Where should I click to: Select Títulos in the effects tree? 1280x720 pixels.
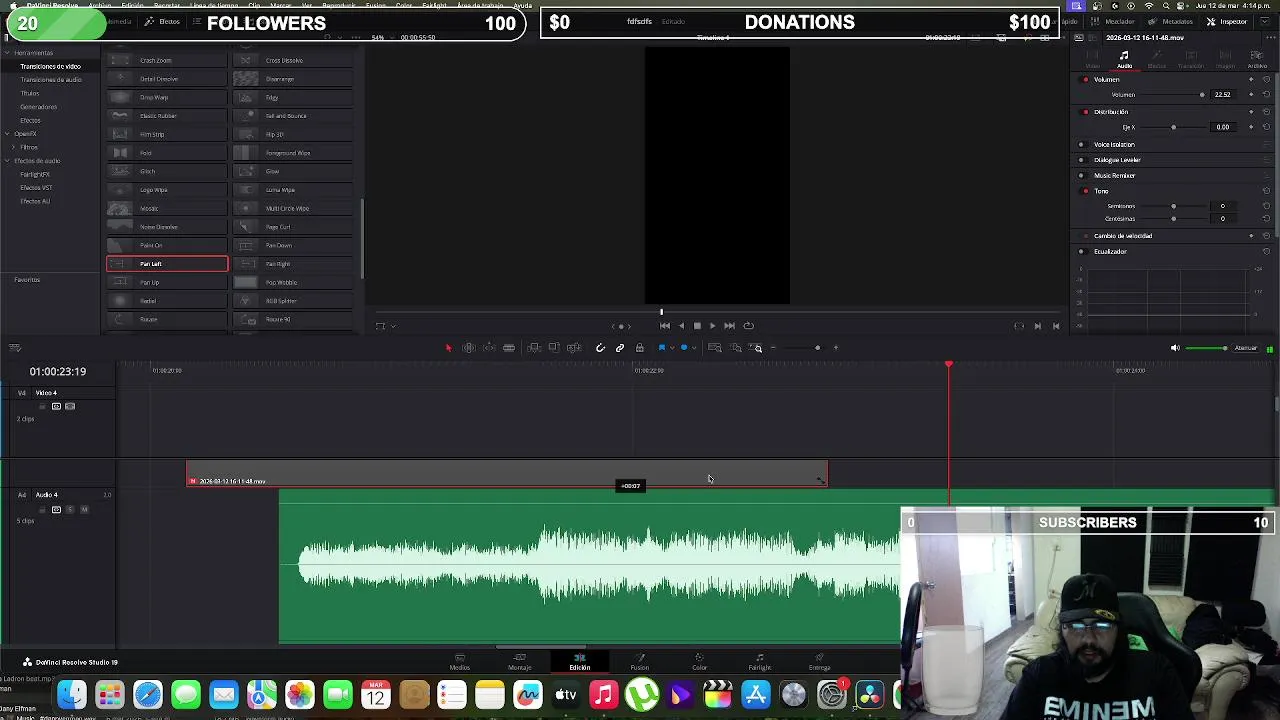coord(30,94)
